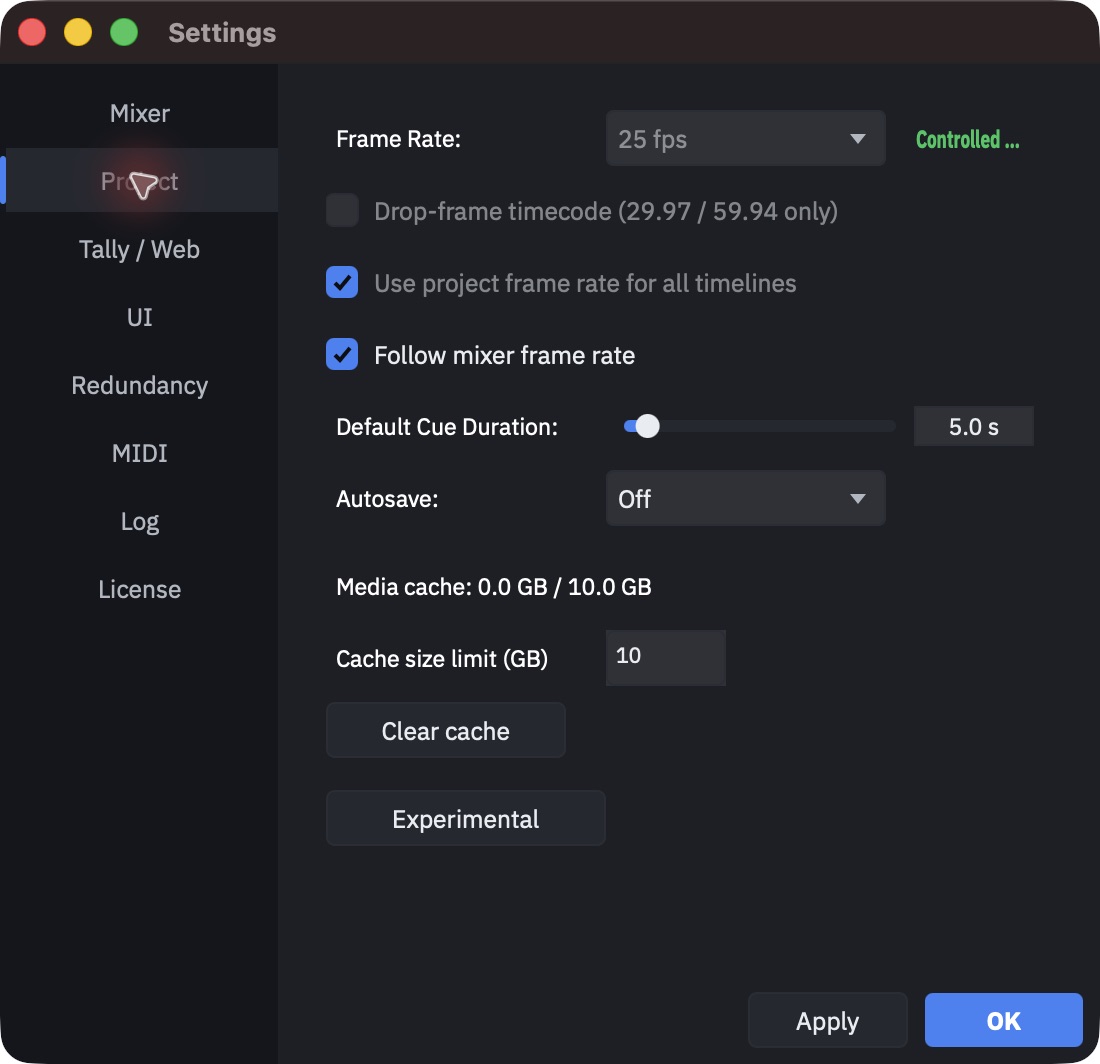1100x1064 pixels.
Task: Expand the Autosave dropdown
Action: click(745, 499)
